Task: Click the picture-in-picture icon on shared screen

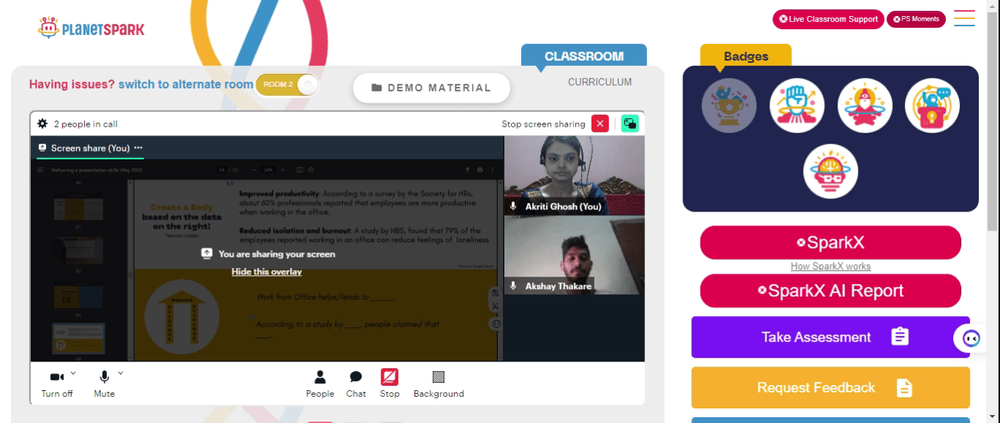Action: (496, 292)
